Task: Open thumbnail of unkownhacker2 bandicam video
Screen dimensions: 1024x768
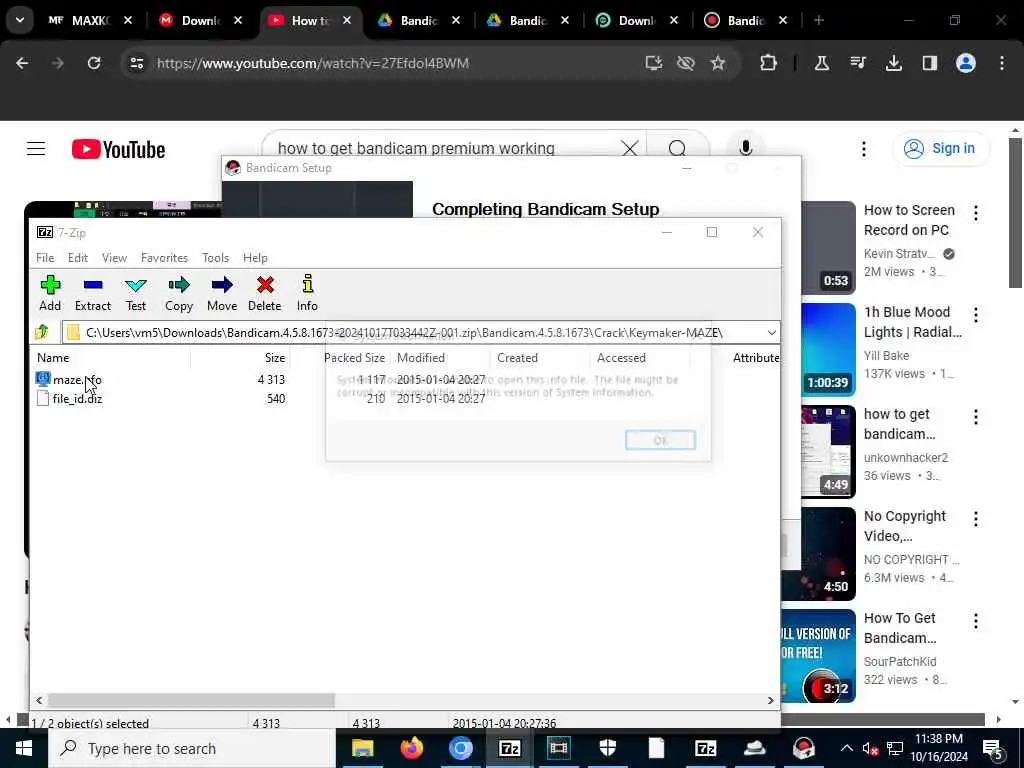Action: 828,451
